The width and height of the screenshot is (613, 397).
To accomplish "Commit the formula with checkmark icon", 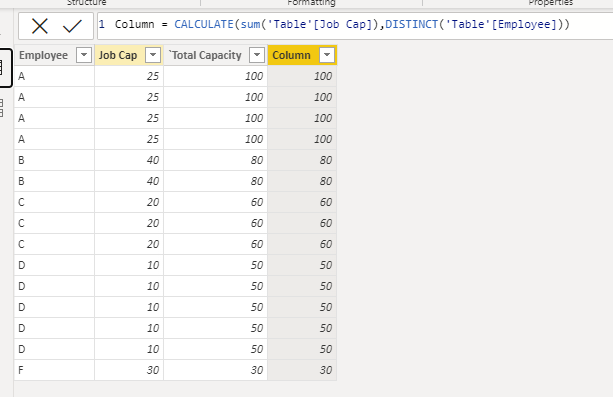I will 72,26.
